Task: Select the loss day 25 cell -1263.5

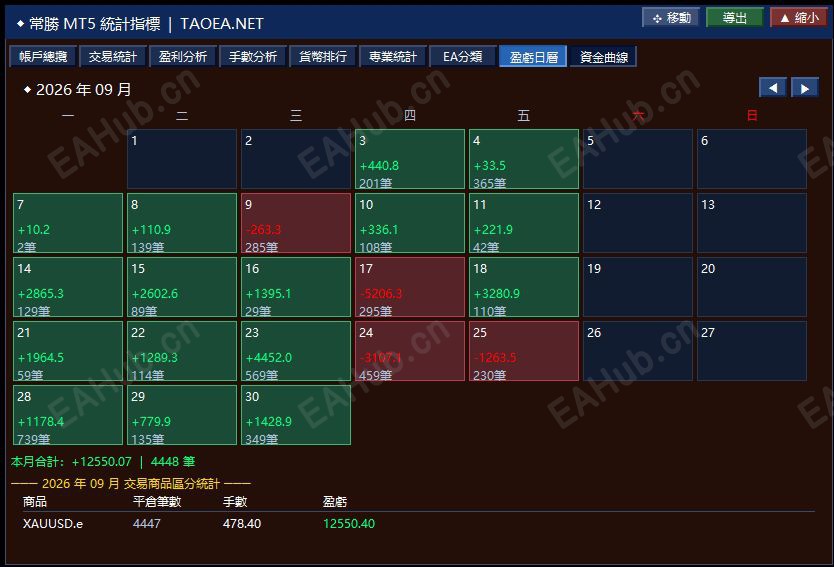Action: pos(524,351)
